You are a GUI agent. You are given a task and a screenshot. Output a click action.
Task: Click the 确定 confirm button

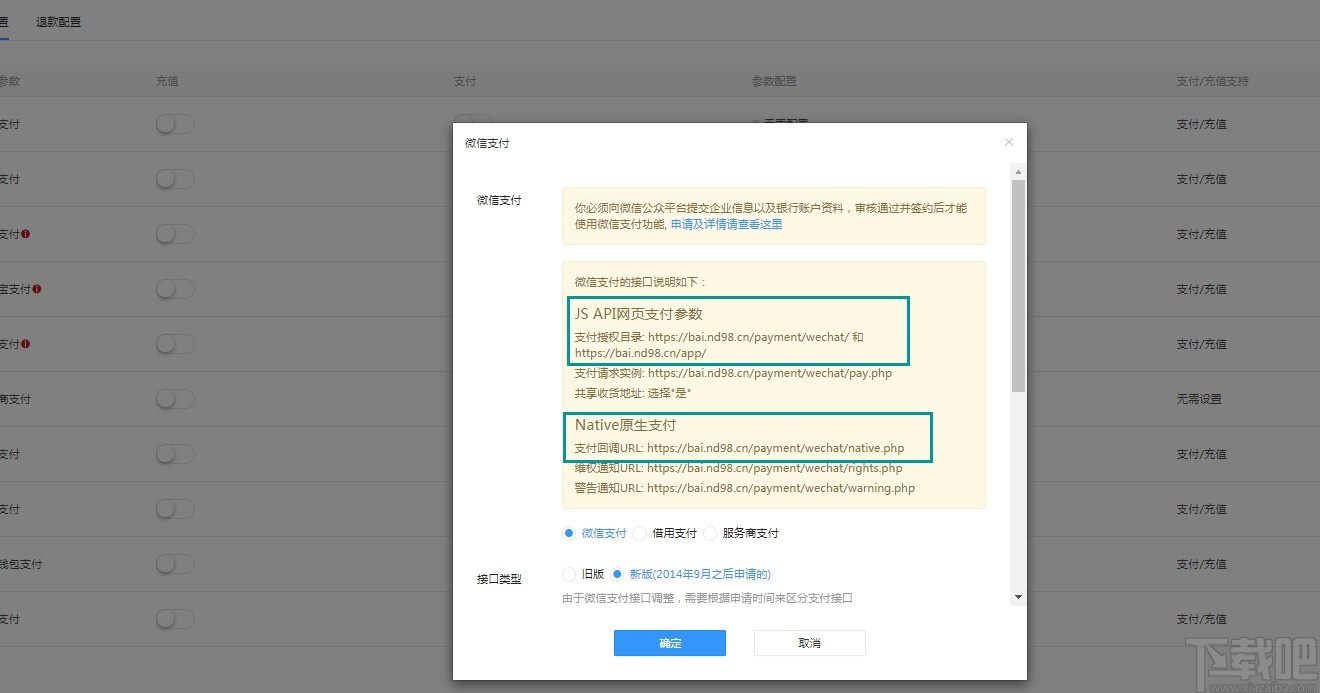coord(669,643)
